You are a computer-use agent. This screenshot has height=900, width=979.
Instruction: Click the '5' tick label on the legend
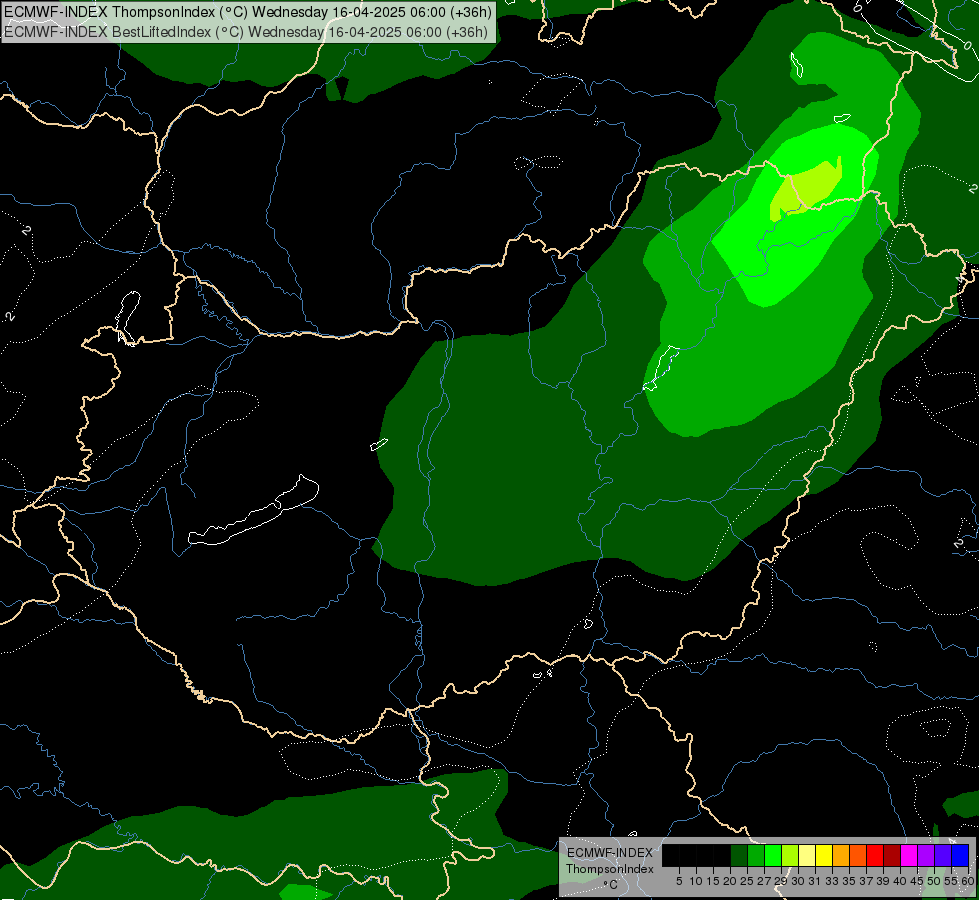679,881
